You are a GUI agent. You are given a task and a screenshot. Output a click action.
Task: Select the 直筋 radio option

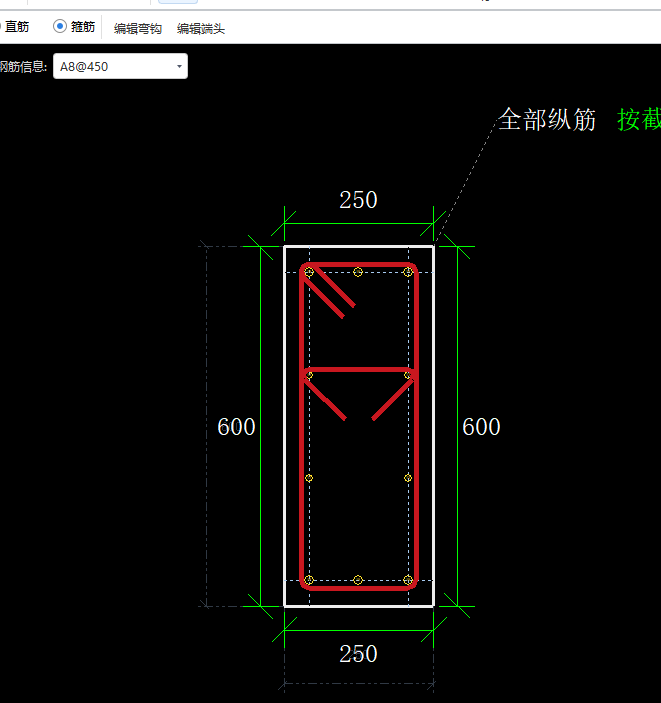tap(17, 27)
